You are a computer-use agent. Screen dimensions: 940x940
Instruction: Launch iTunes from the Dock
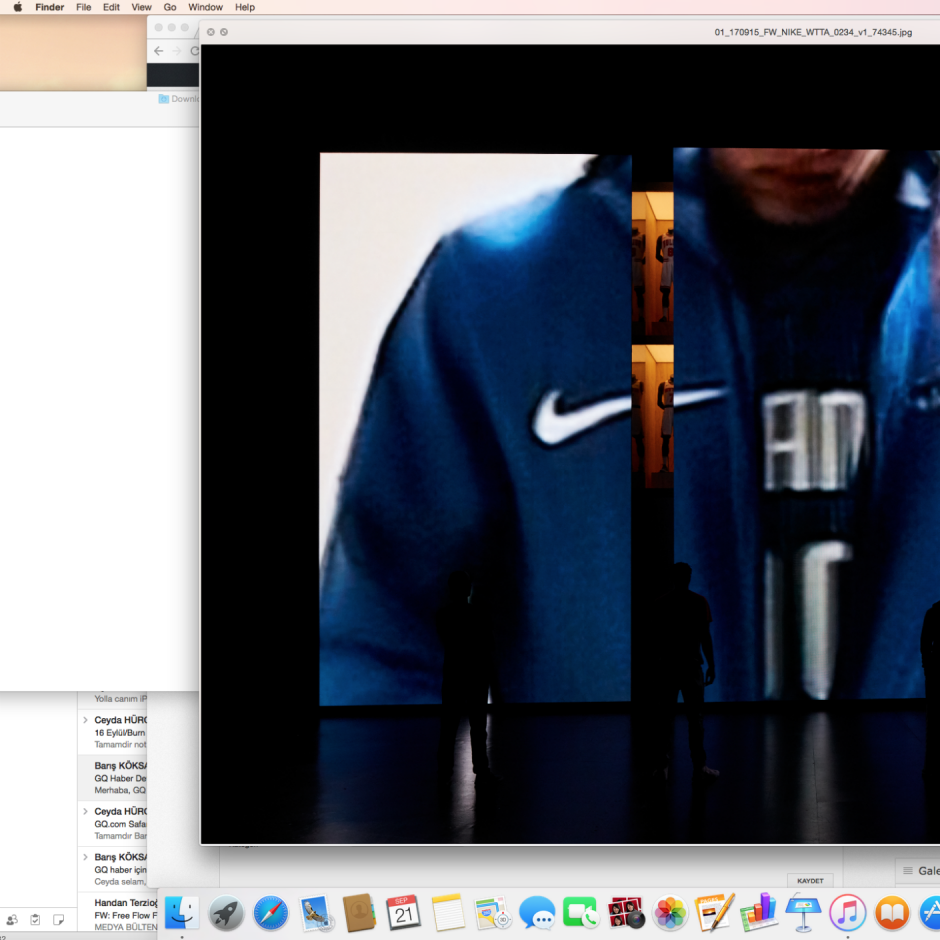(x=847, y=912)
